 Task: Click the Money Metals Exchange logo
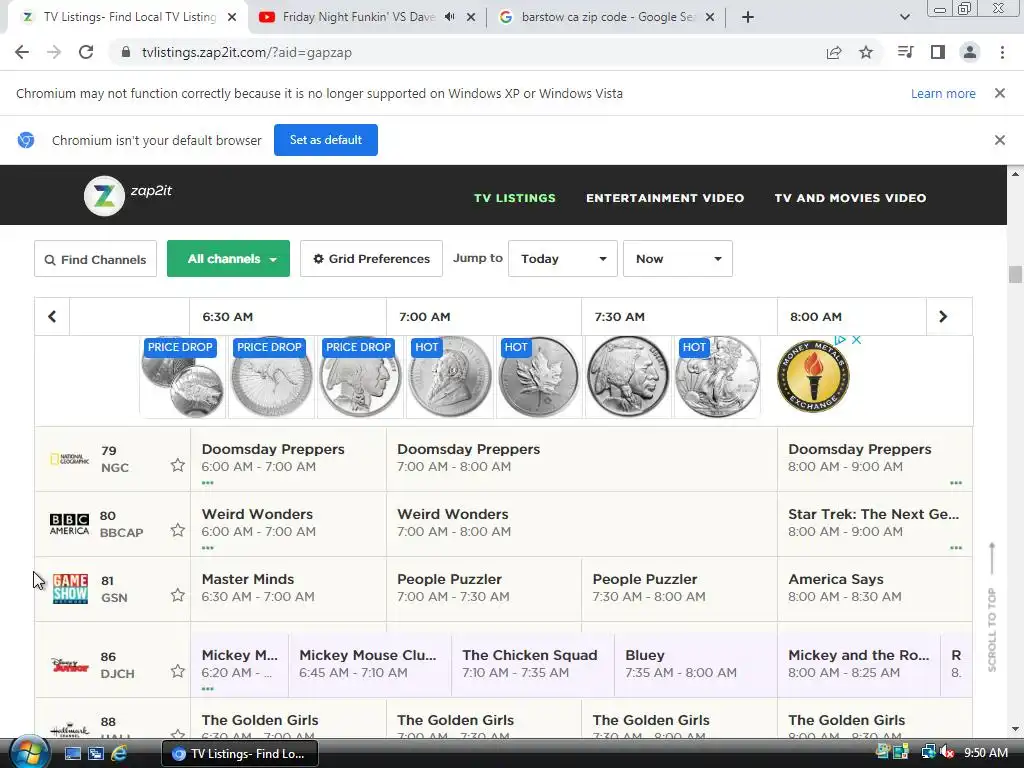[813, 377]
